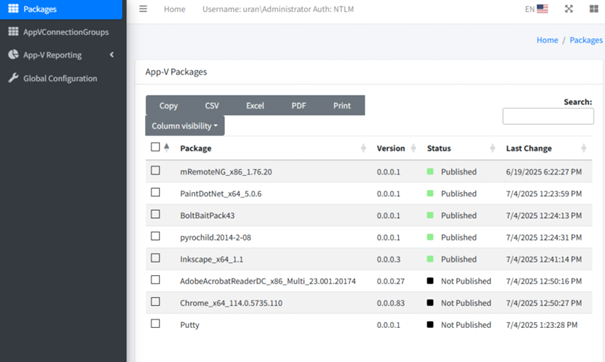Export table using the Excel button
605x362 pixels.
255,105
